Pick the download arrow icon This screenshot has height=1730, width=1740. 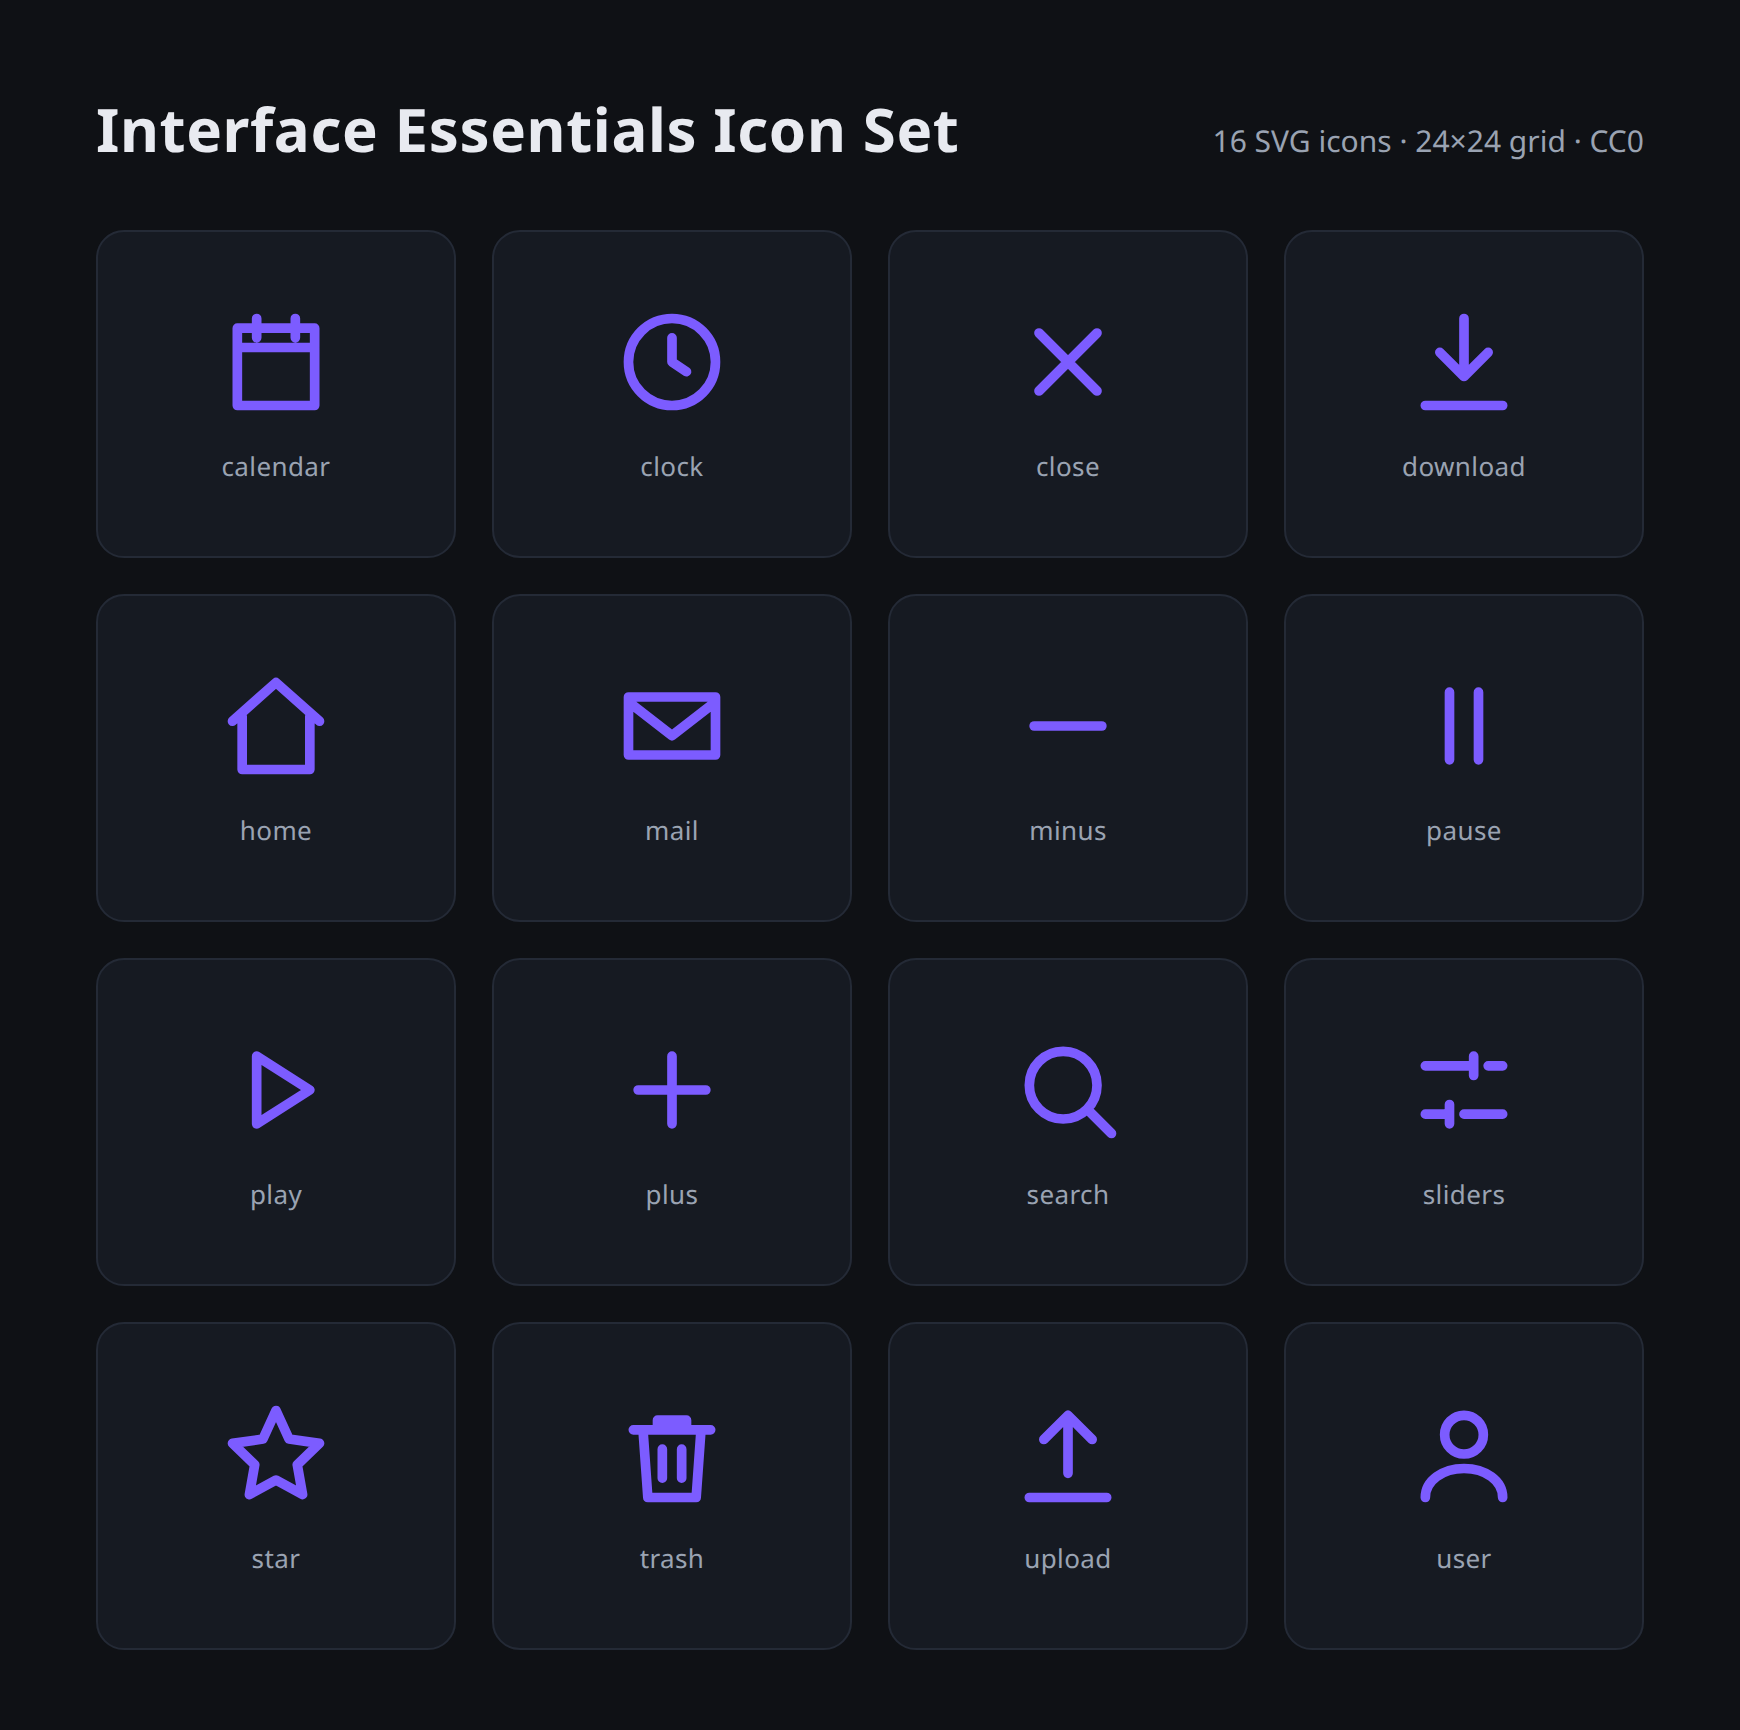click(1464, 362)
